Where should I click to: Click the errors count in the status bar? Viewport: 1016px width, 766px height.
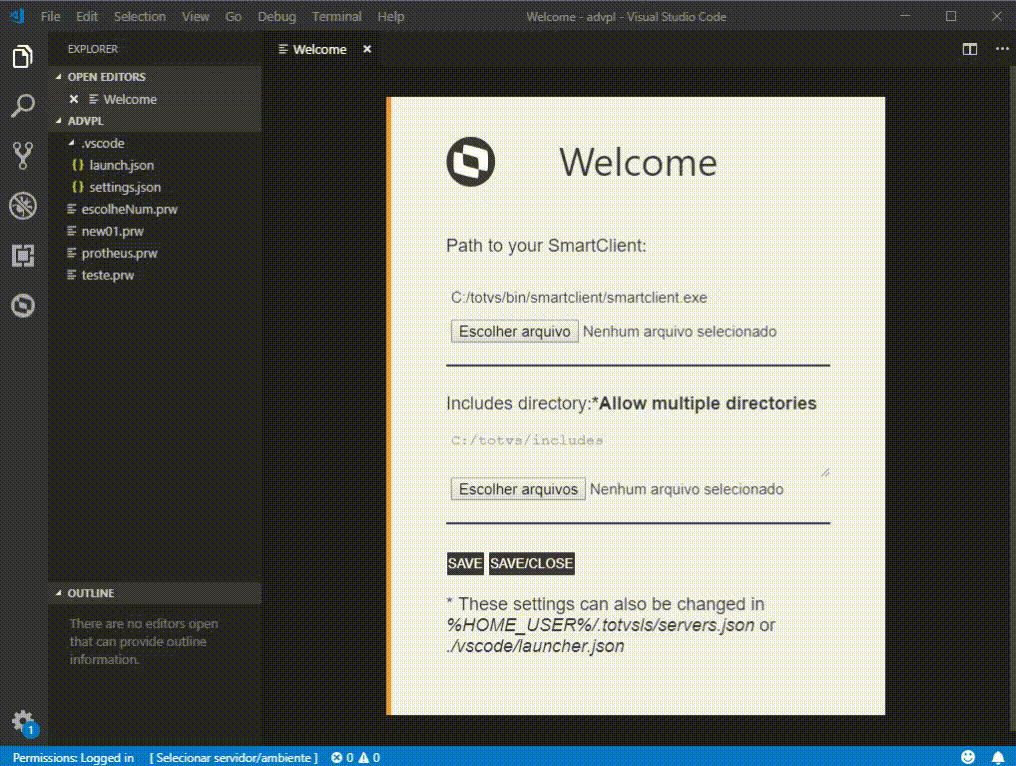[x=342, y=758]
